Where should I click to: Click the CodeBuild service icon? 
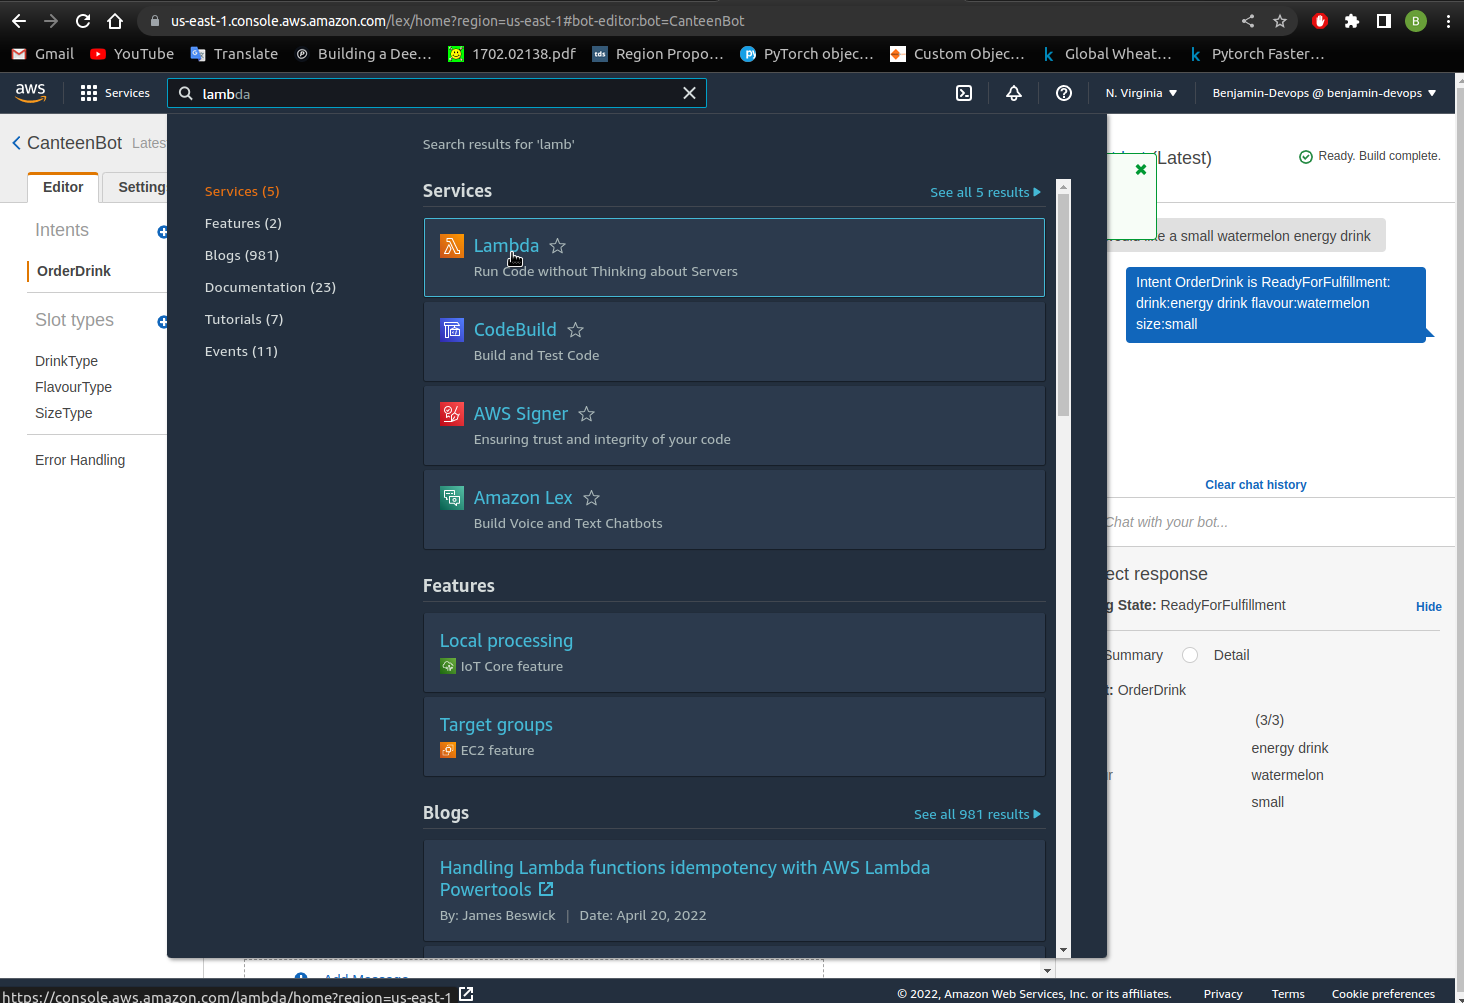pos(452,330)
